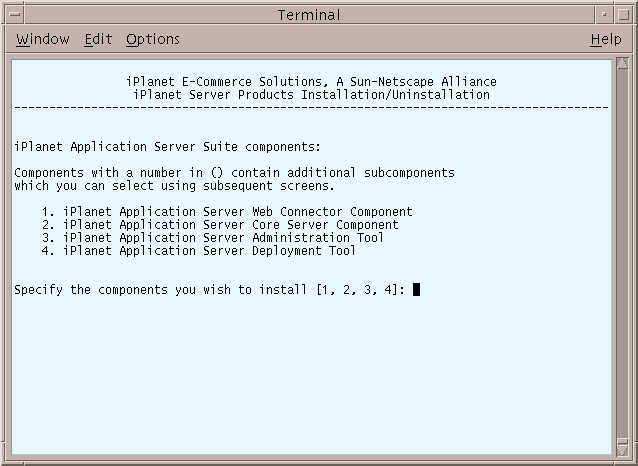
Task: Click the vertical scrollbar track
Action: click(622, 256)
